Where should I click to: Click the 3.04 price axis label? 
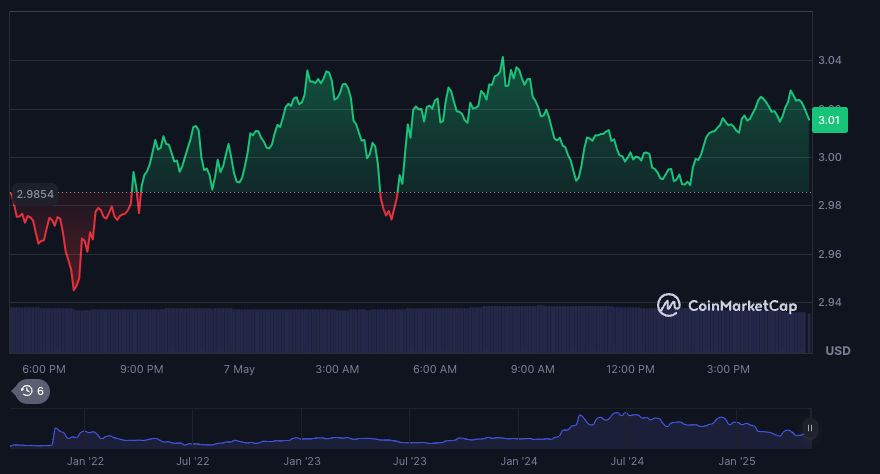point(830,61)
